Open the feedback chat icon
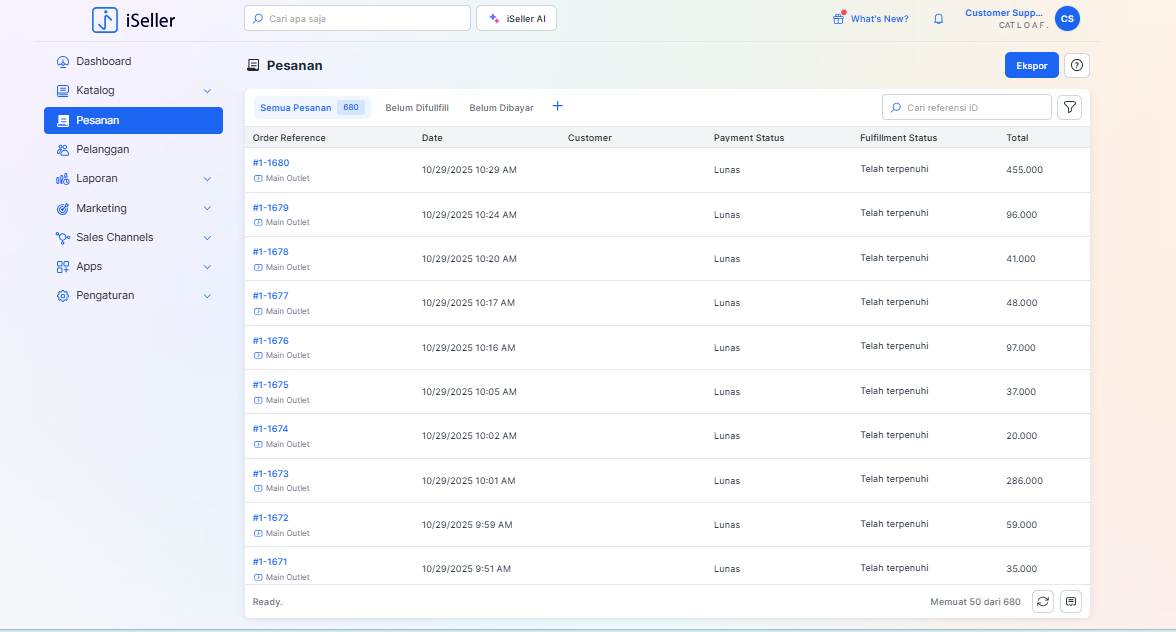 (x=1071, y=601)
